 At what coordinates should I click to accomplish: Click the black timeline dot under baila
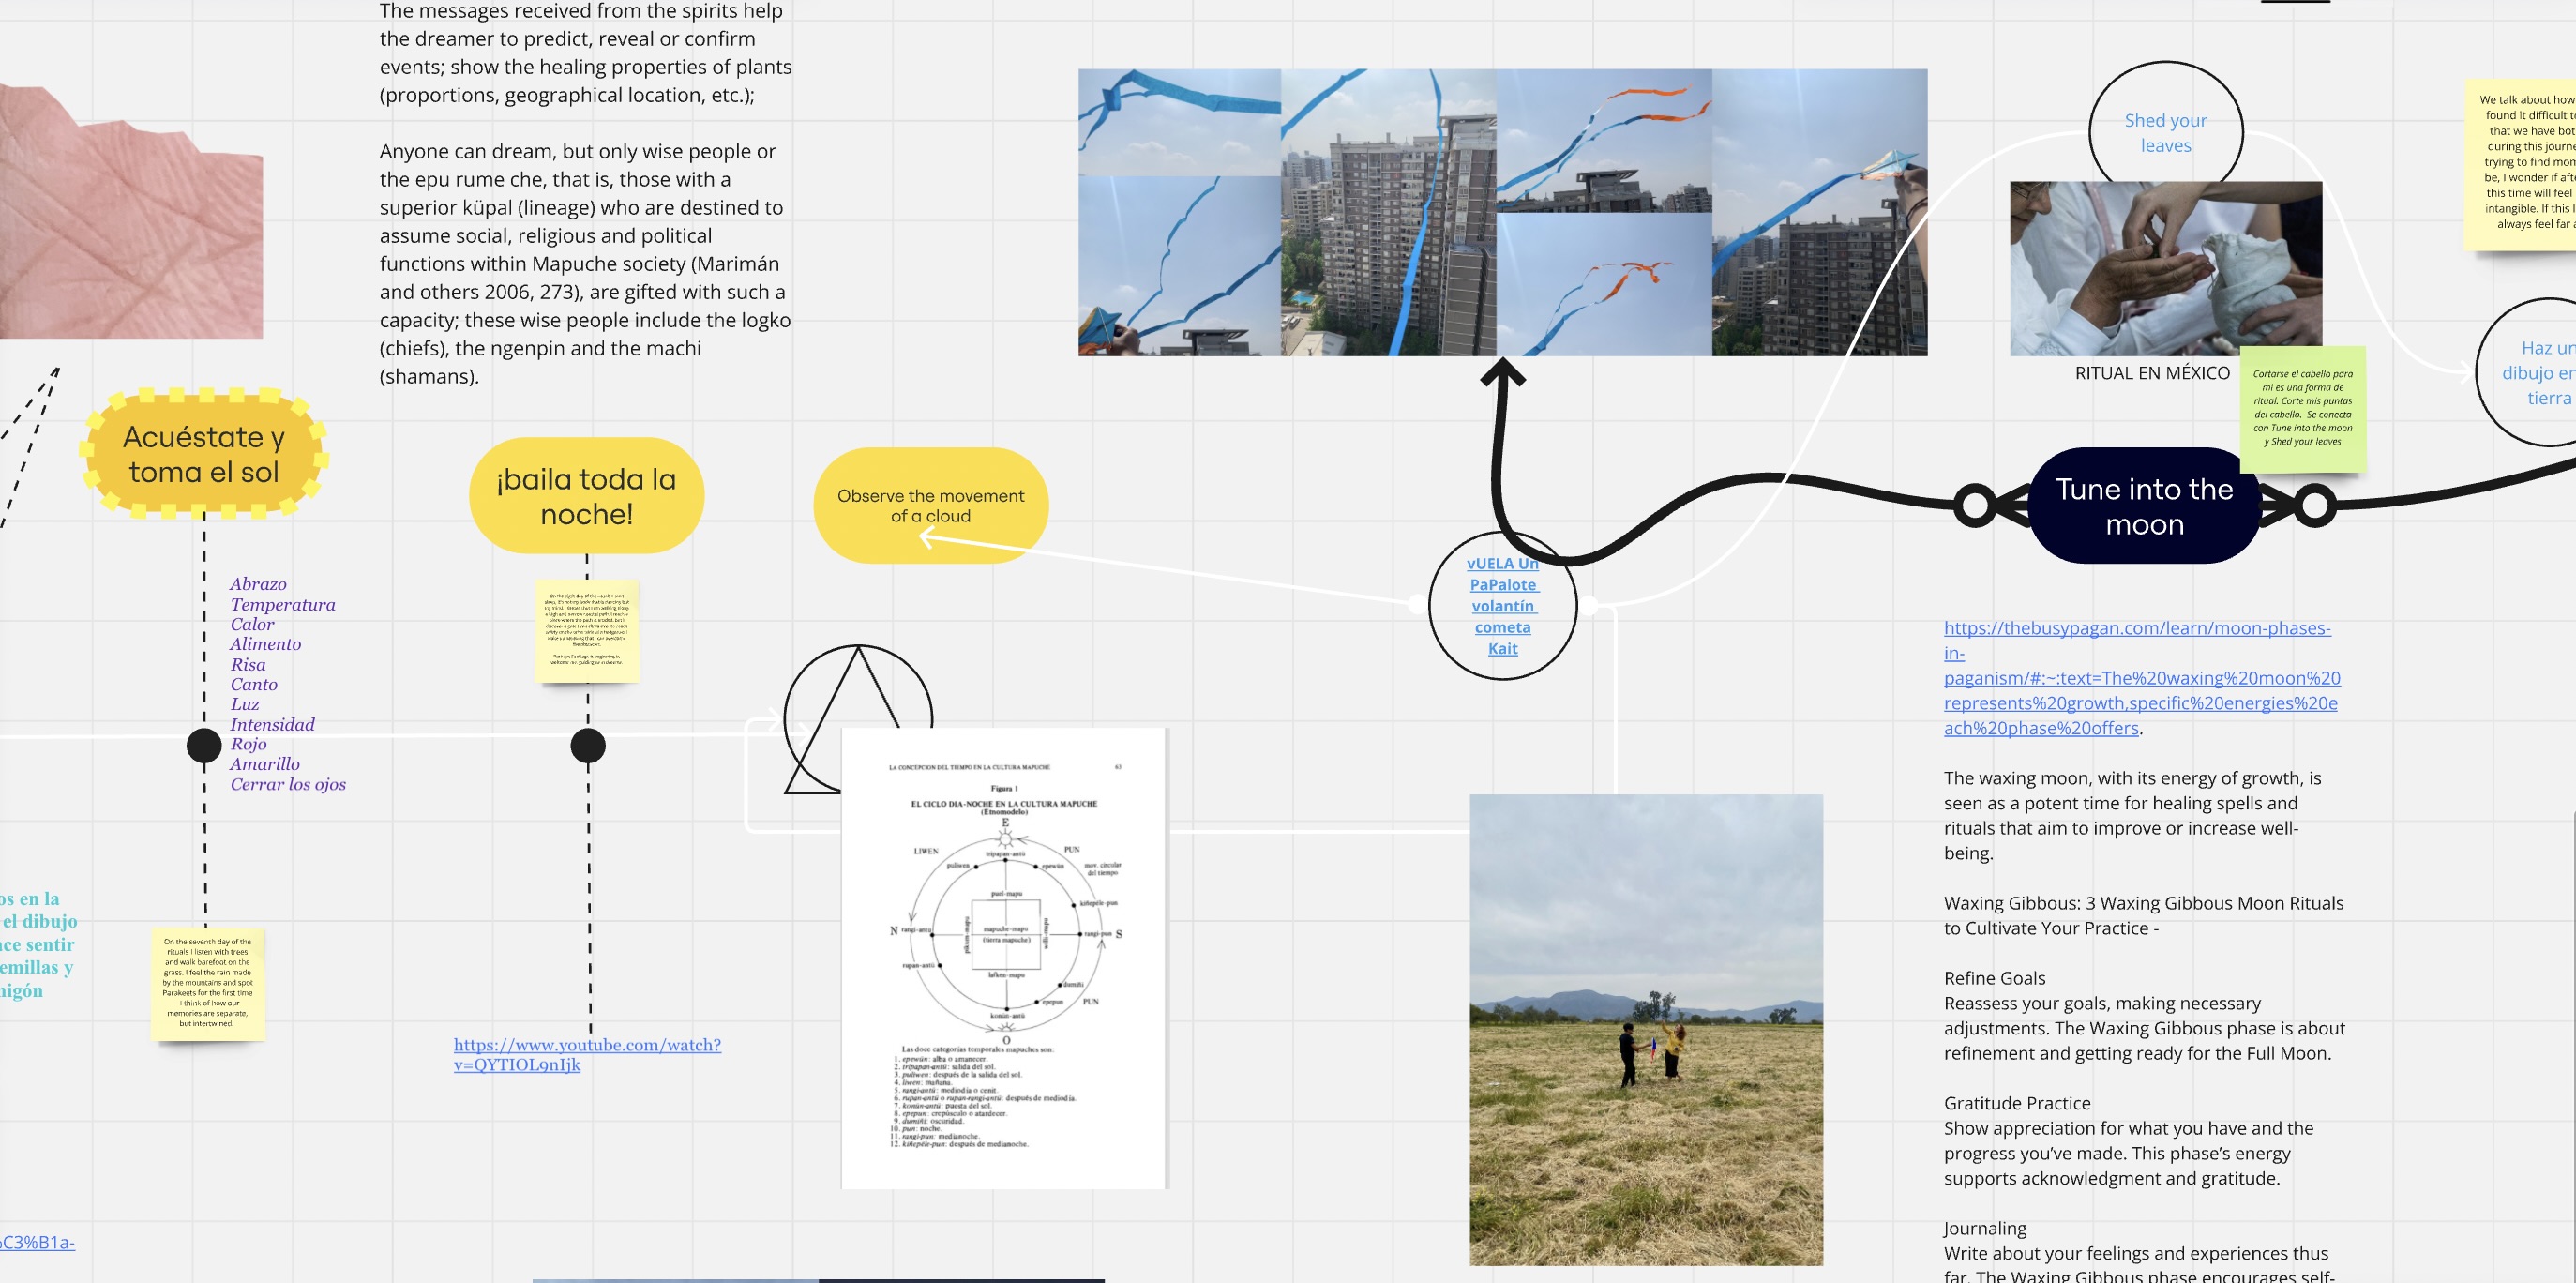pyautogui.click(x=588, y=745)
